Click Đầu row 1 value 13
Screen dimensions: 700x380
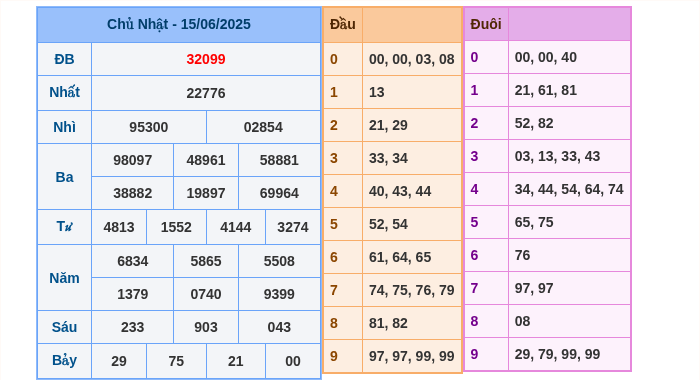[x=377, y=92]
